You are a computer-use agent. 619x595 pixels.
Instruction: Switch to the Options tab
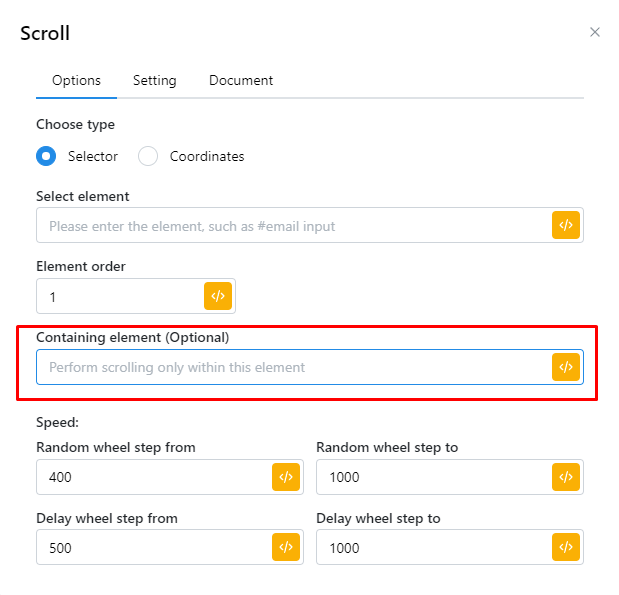coord(76,80)
